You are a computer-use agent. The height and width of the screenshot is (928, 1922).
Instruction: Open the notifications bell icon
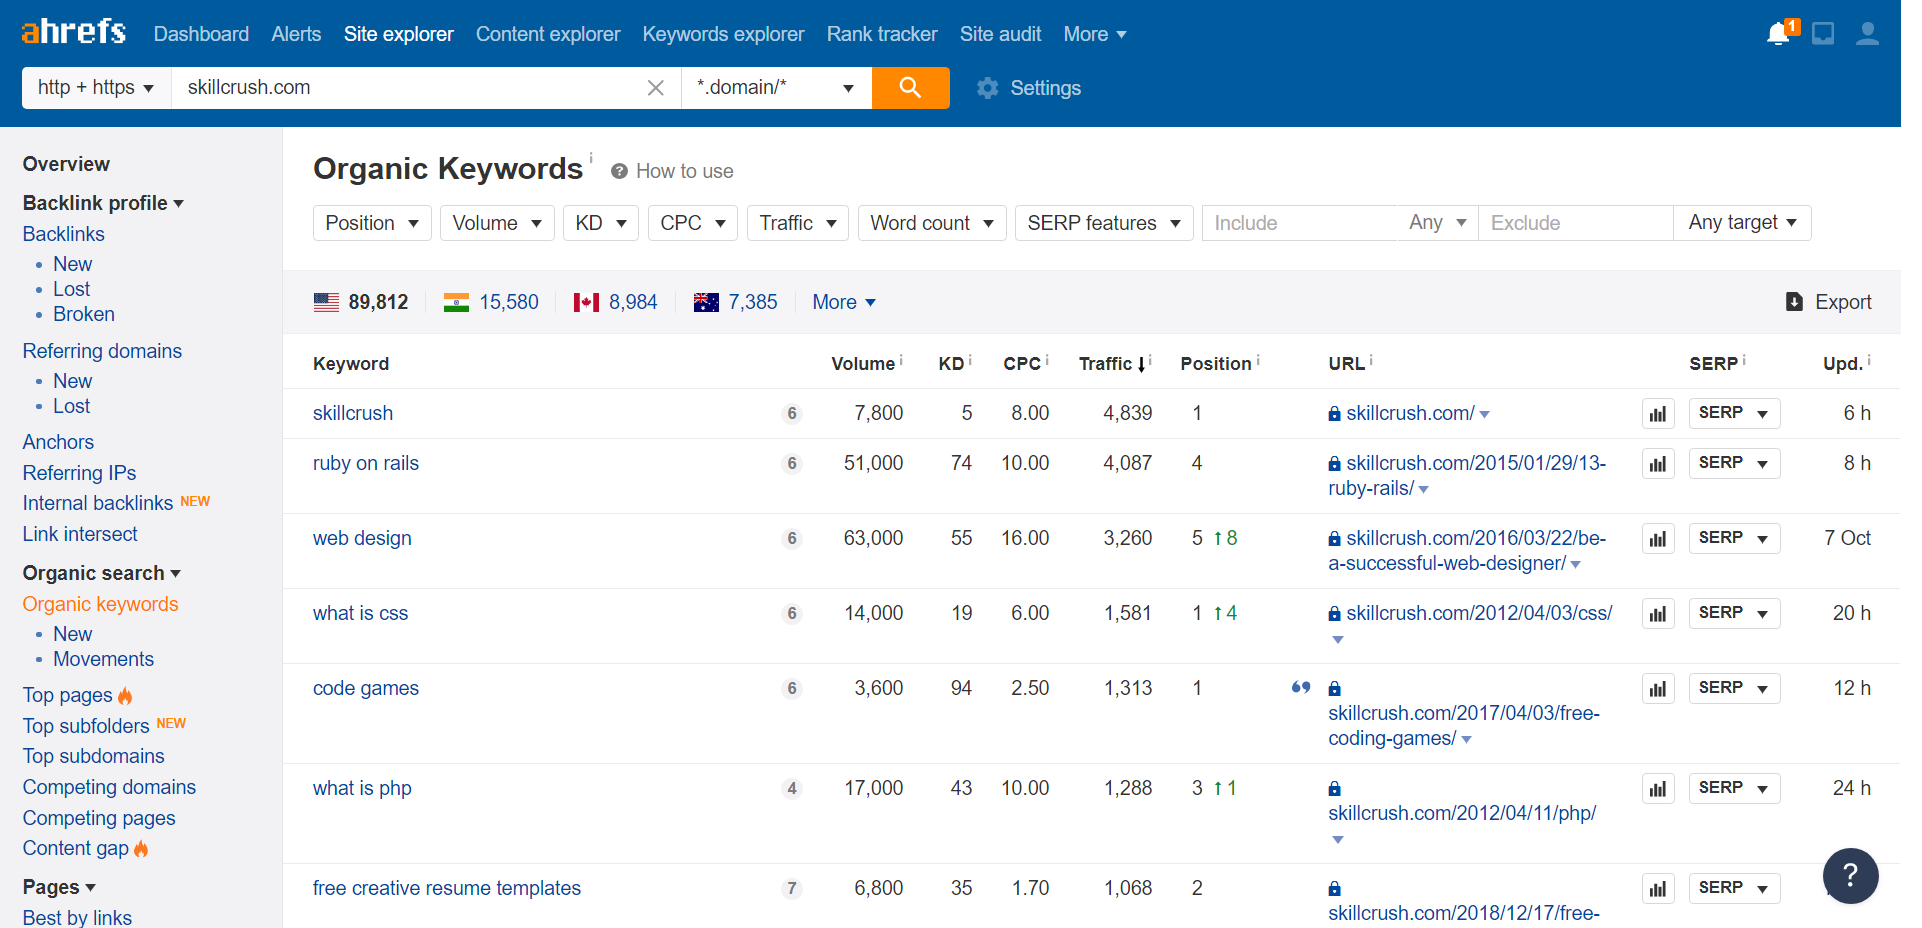[x=1779, y=34]
